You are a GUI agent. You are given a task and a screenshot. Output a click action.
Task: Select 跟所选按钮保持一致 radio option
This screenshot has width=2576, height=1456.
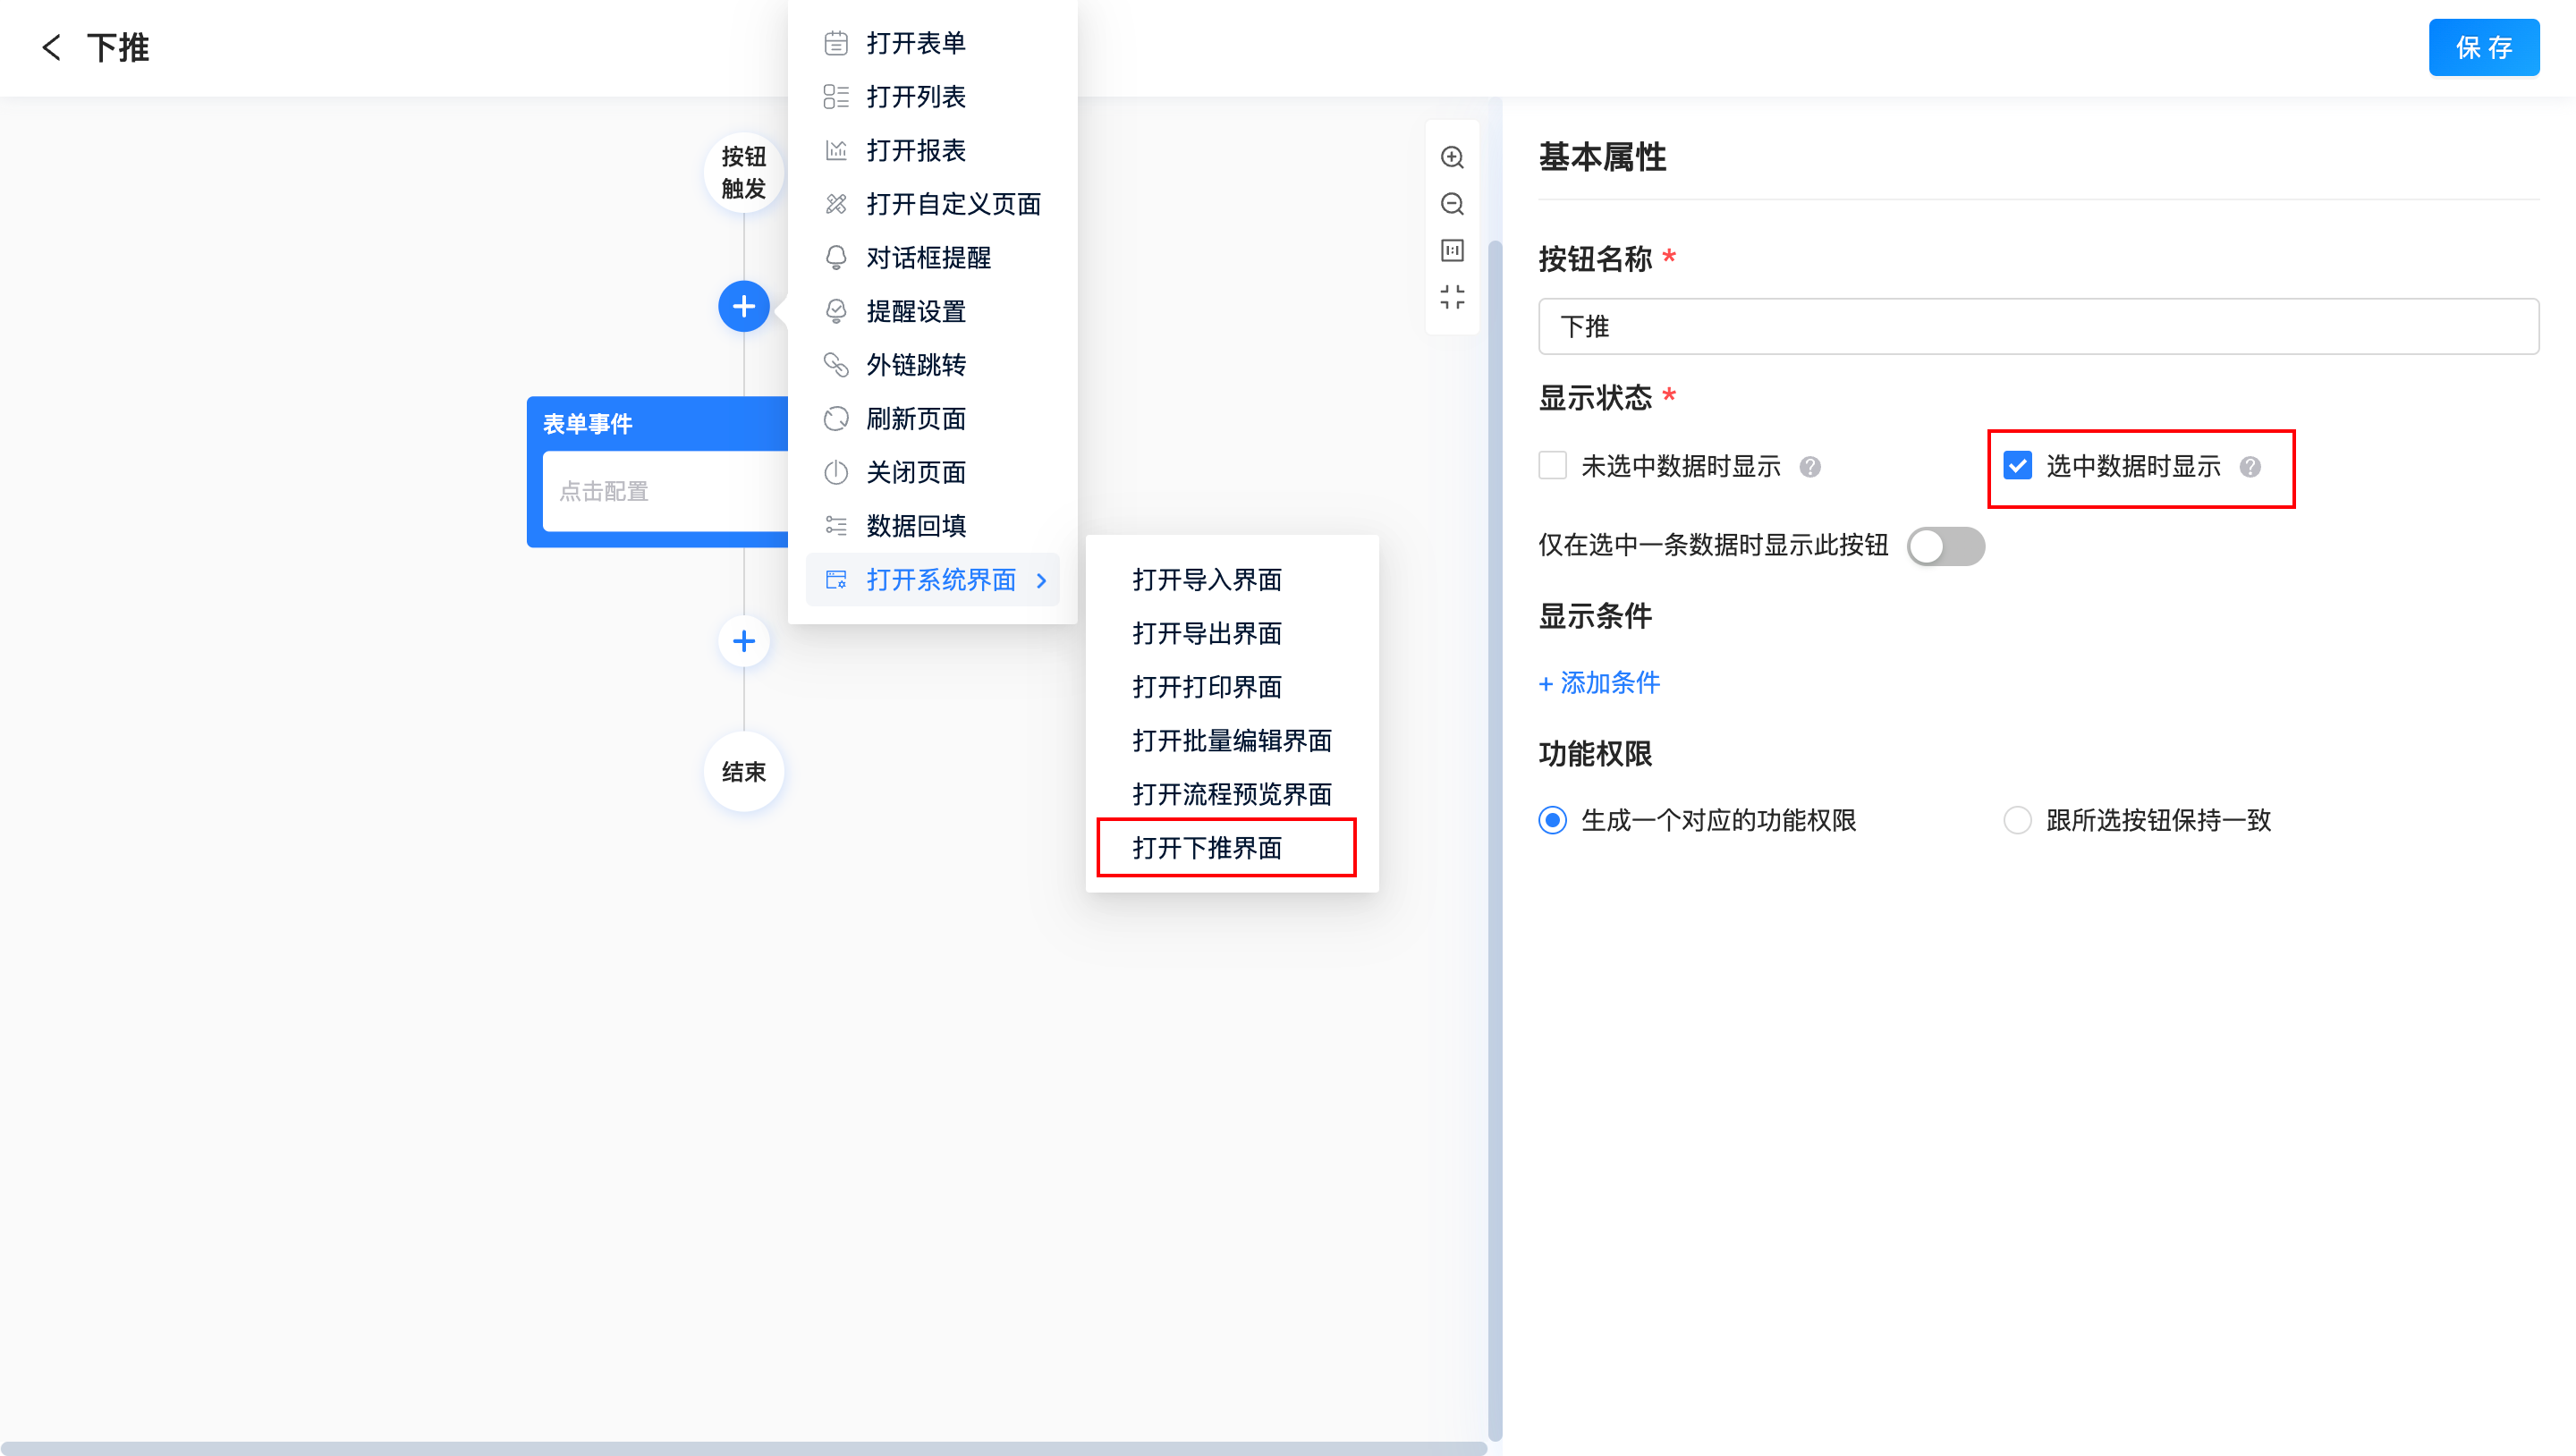click(x=2017, y=820)
